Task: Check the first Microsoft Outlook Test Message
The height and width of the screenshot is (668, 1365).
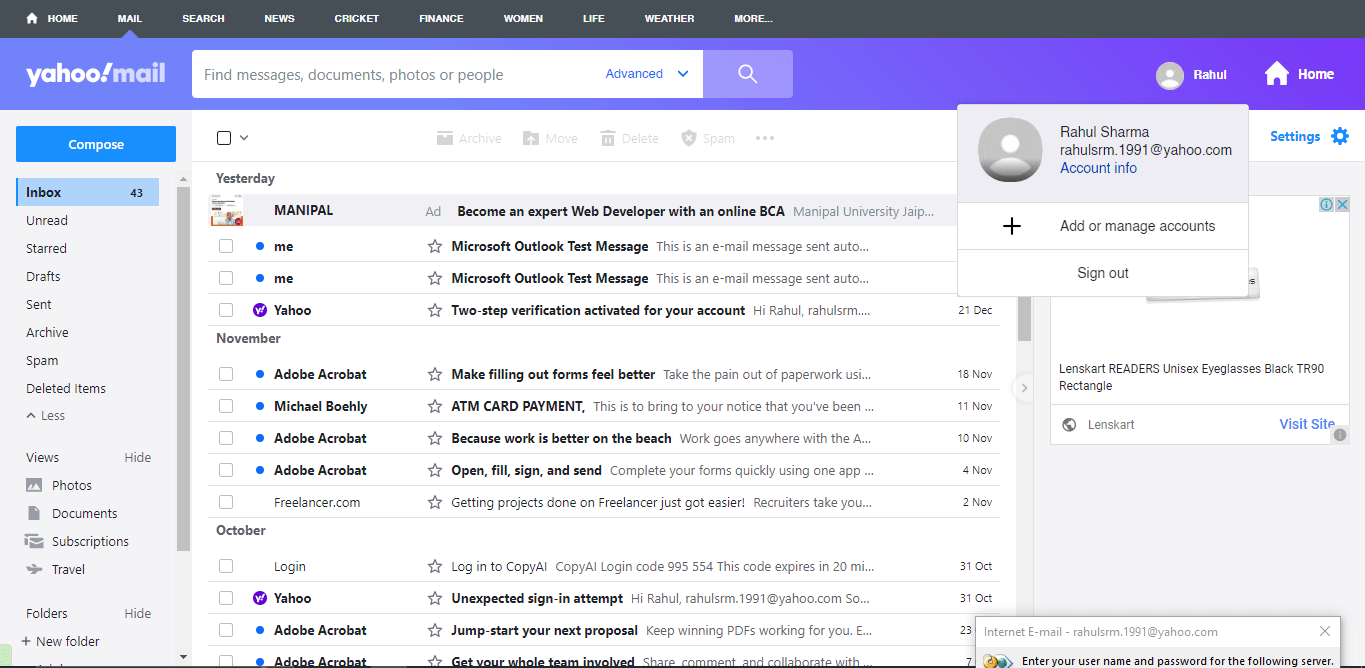Action: (x=226, y=246)
